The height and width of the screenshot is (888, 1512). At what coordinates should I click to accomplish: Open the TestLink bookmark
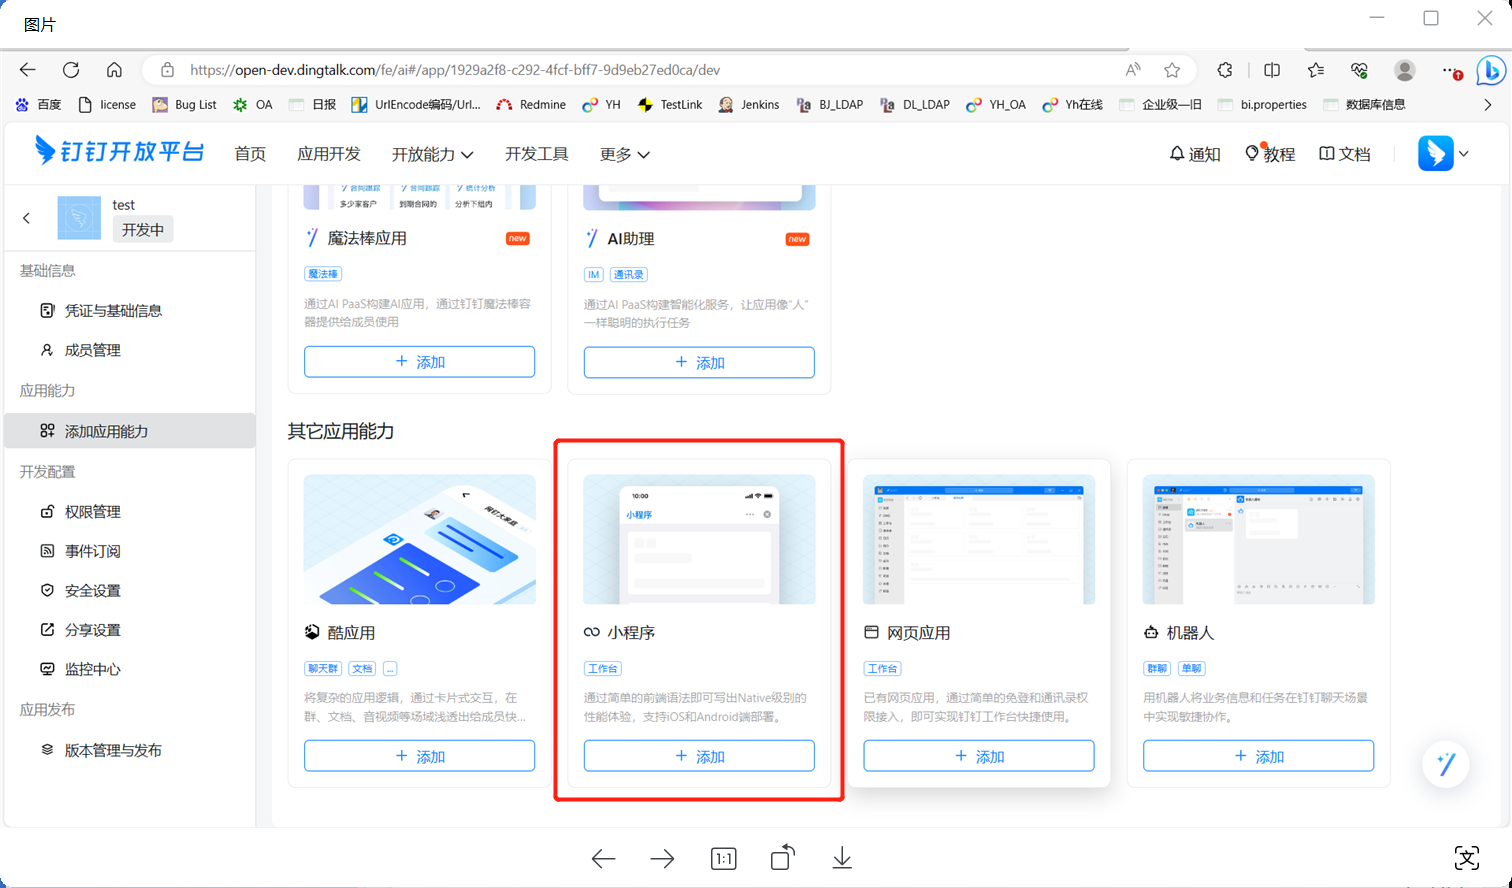[x=670, y=104]
